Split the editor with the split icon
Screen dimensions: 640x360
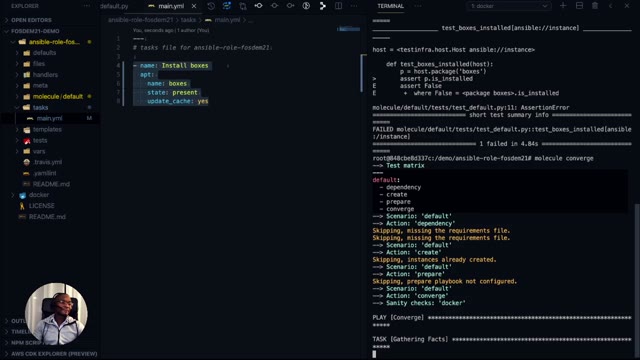pos(338,6)
